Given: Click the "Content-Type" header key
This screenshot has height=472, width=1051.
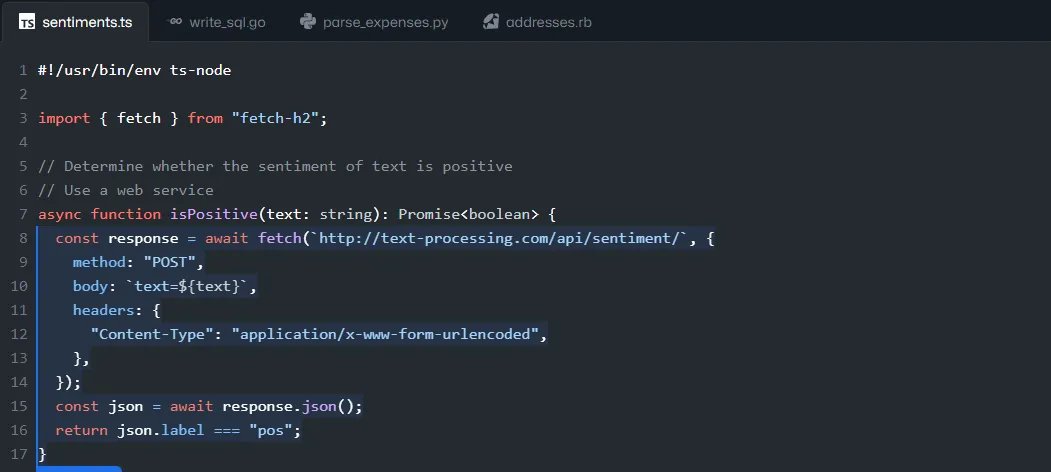Looking at the screenshot, I should pos(151,334).
